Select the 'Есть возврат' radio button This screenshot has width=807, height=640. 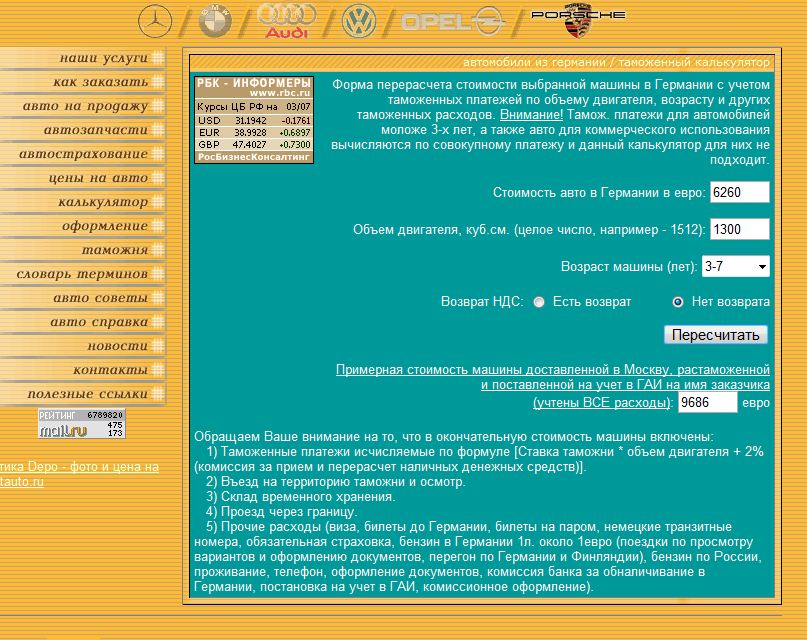point(539,302)
